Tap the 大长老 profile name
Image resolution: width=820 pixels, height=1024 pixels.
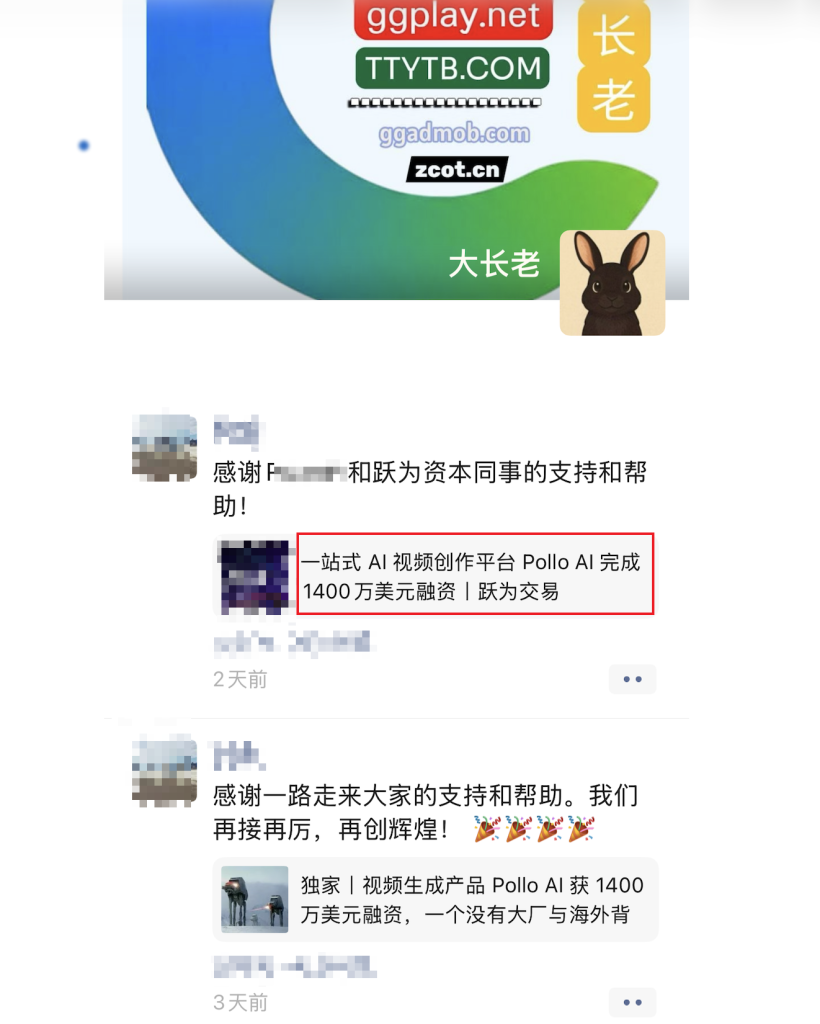[494, 264]
